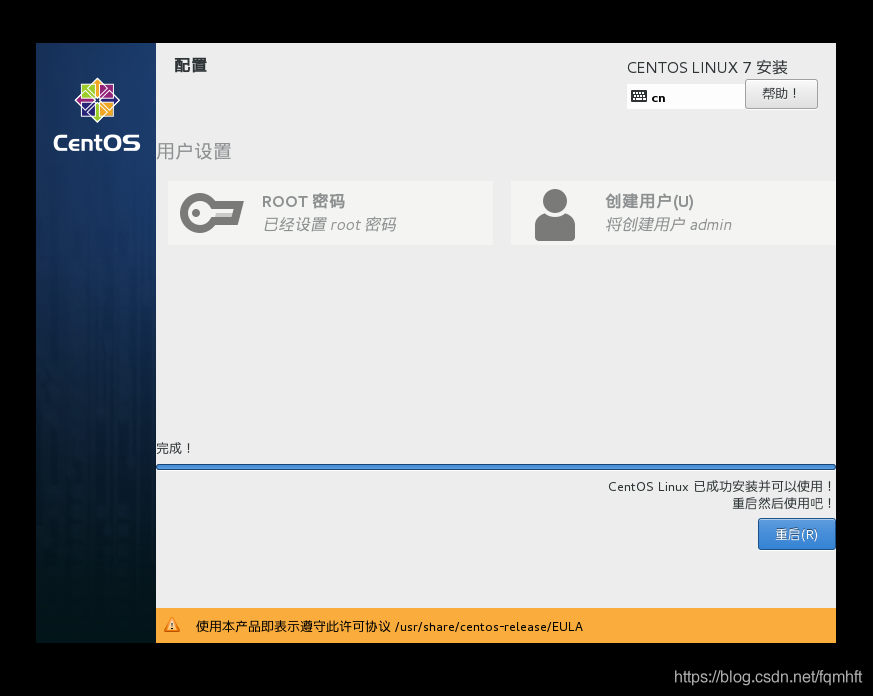Click the 重启(R) reboot button
Image resolution: width=873 pixels, height=696 pixels.
796,534
